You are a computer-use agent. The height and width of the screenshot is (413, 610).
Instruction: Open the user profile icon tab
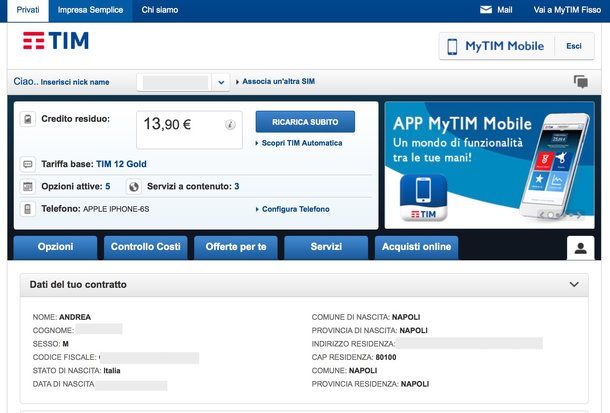click(580, 248)
